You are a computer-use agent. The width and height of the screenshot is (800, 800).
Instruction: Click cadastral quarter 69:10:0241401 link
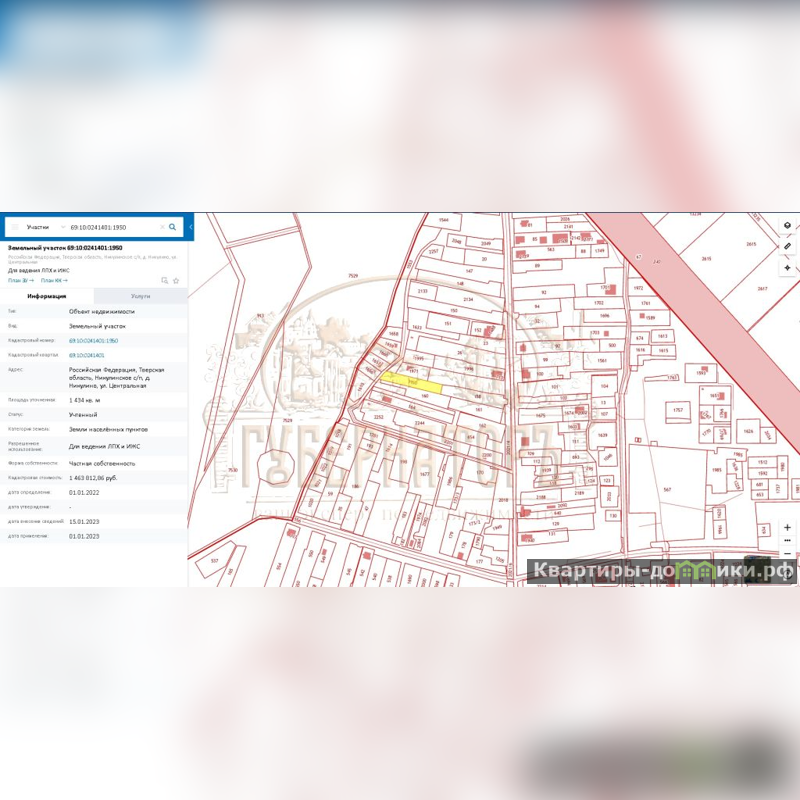(87, 355)
